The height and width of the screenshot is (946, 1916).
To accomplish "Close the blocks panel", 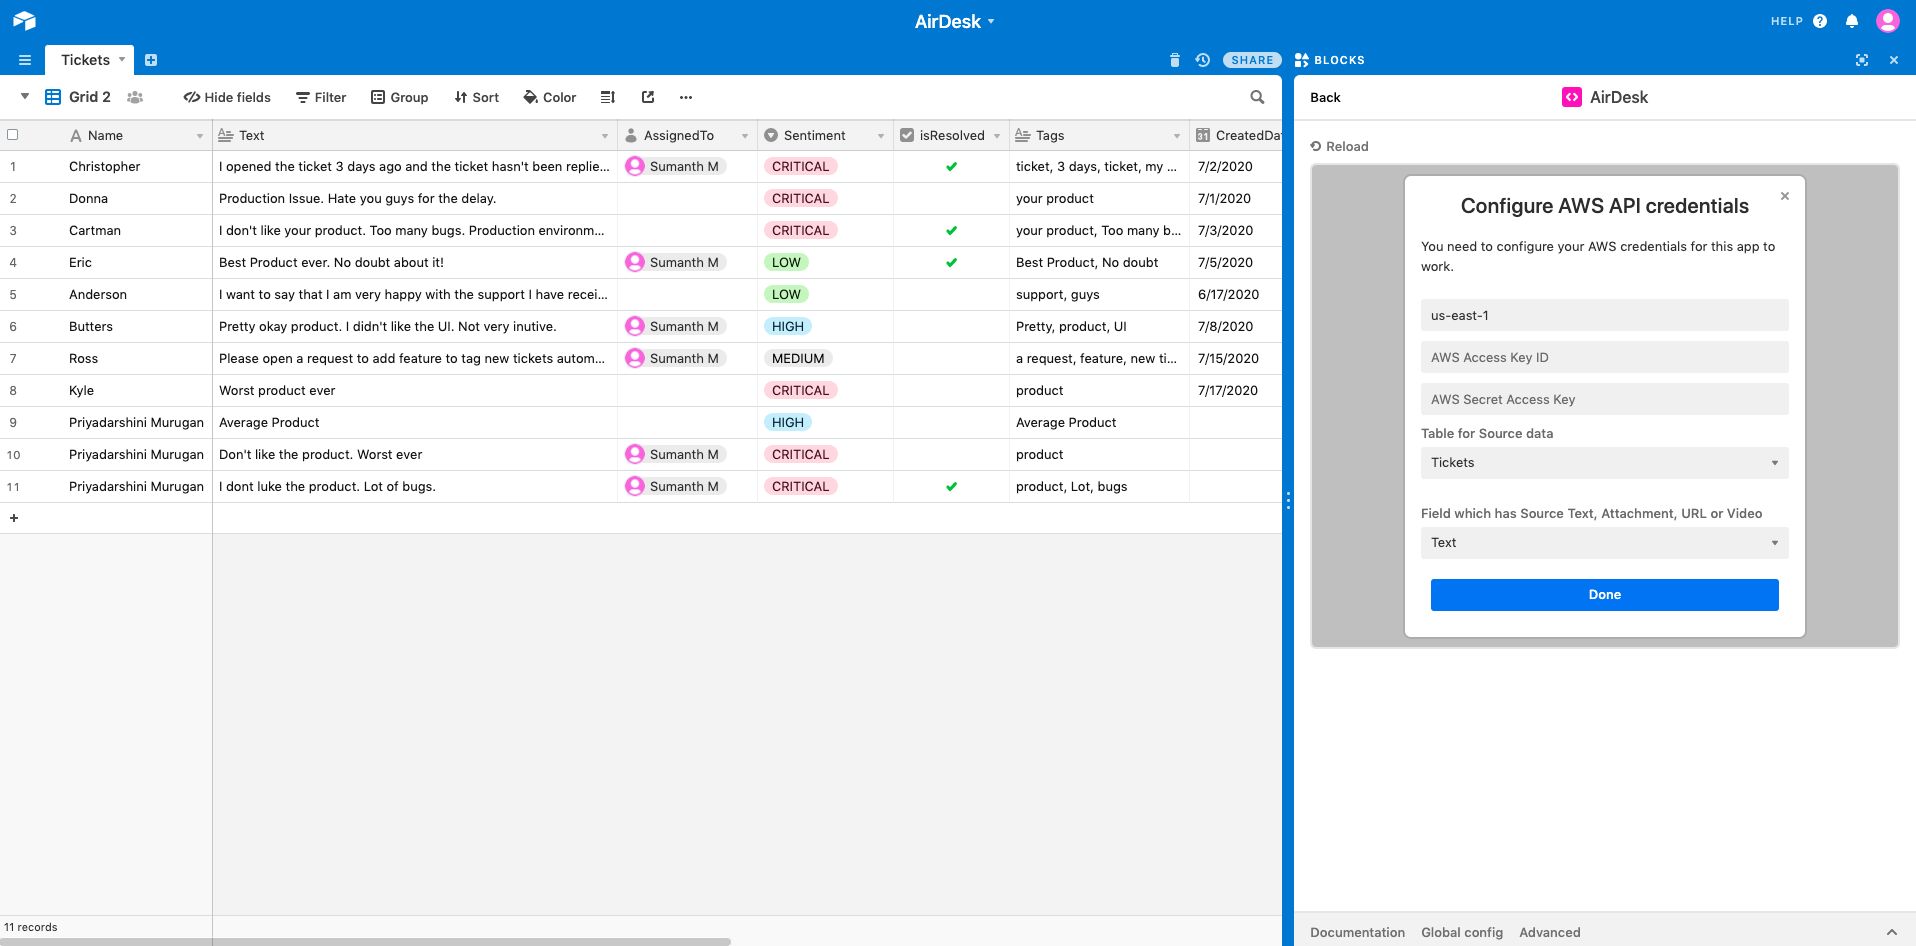I will tap(1894, 60).
